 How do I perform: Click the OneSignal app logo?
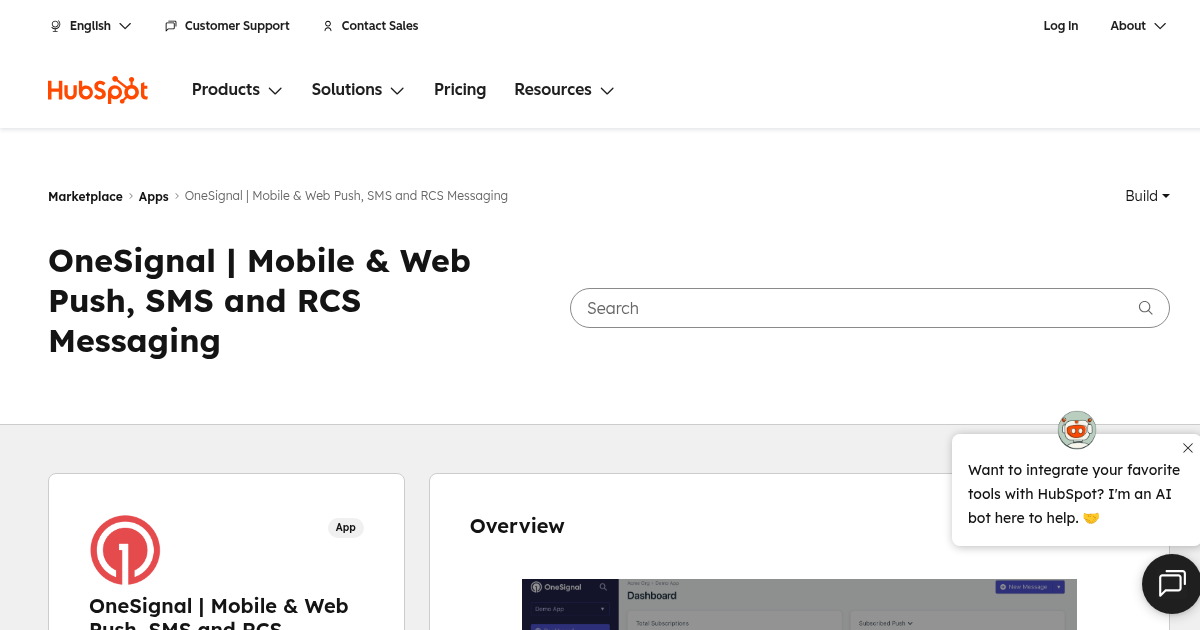(125, 550)
